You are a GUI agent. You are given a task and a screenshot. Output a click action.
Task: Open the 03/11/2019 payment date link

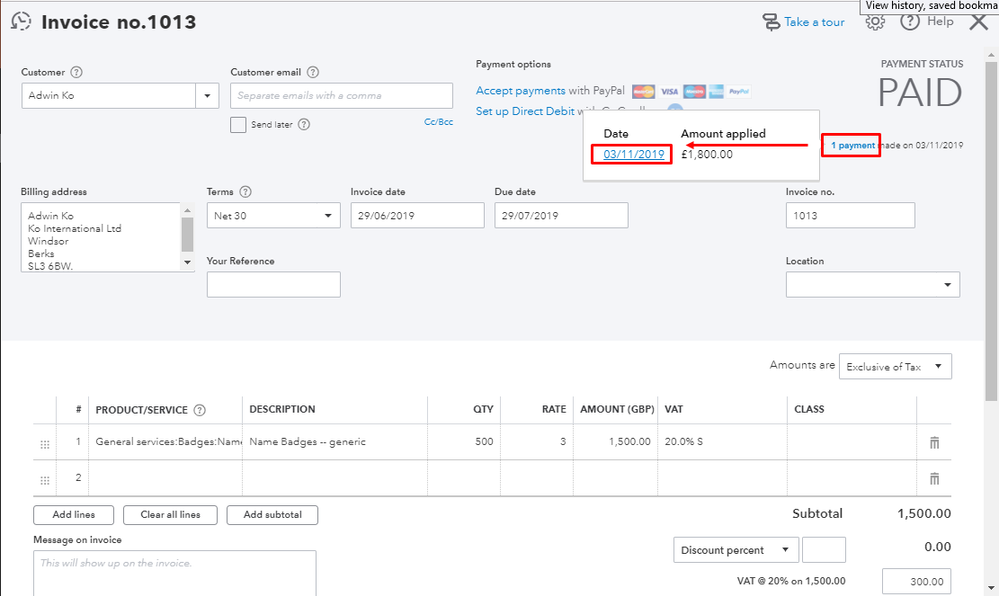(634, 154)
